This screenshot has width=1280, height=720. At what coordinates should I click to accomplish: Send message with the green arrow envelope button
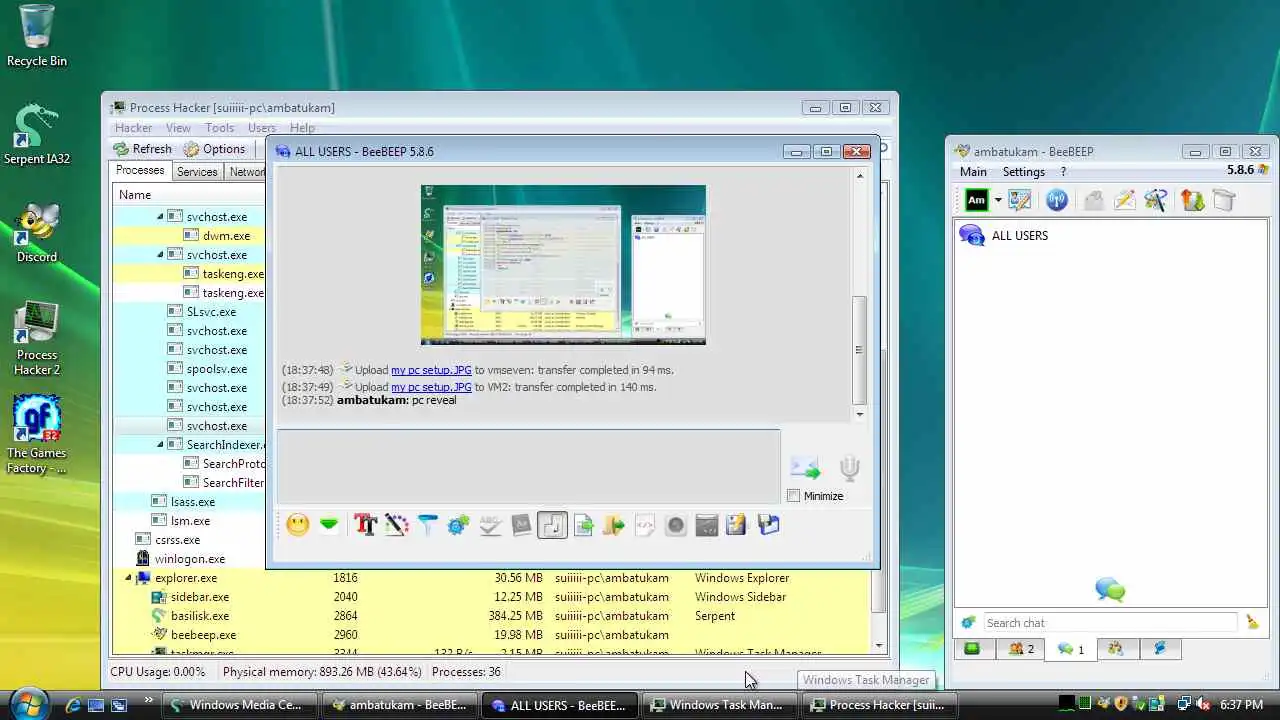click(805, 467)
